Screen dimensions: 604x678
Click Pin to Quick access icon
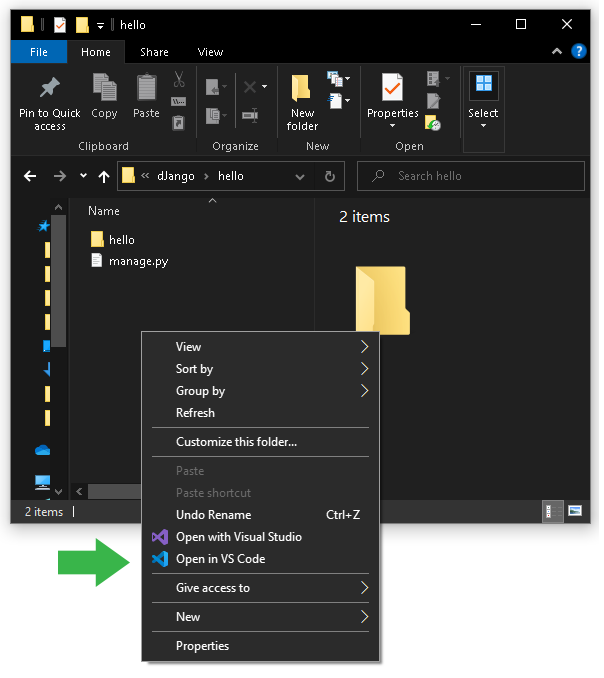click(x=50, y=88)
